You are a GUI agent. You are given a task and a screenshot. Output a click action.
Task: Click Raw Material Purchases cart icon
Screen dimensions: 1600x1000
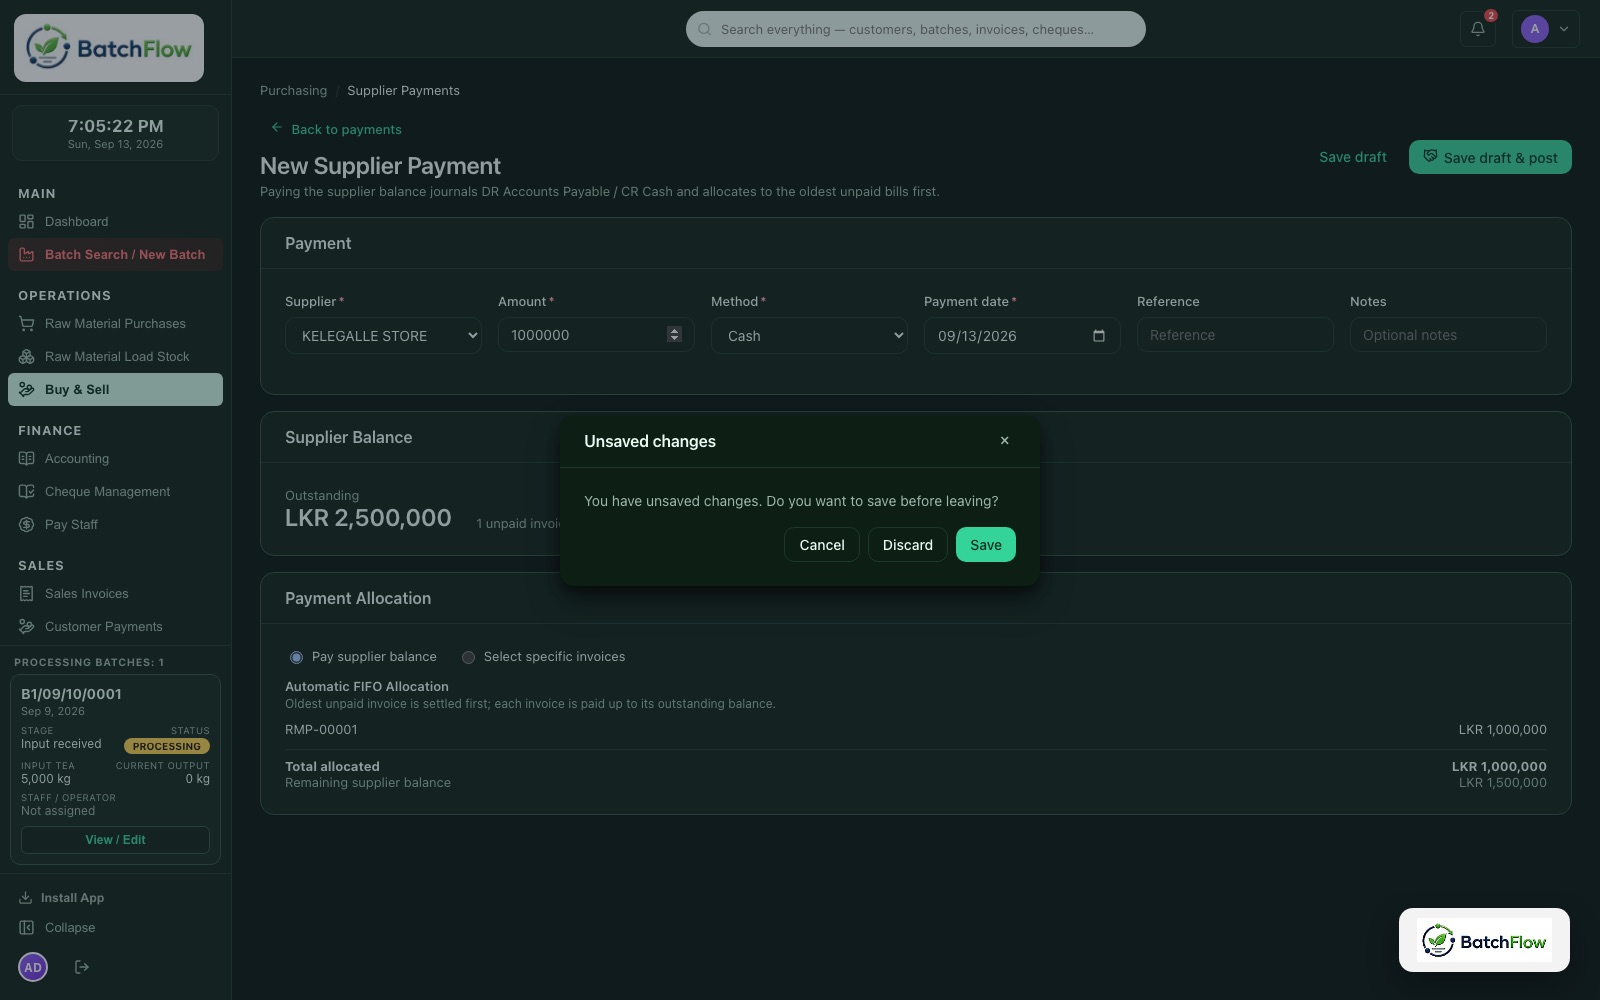pos(27,323)
